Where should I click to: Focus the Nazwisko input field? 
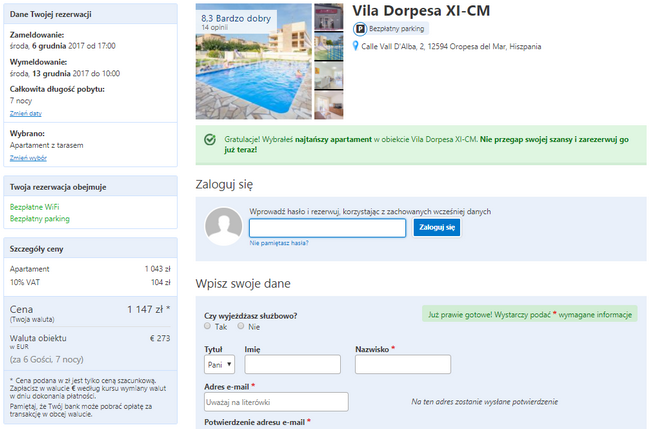[403, 364]
